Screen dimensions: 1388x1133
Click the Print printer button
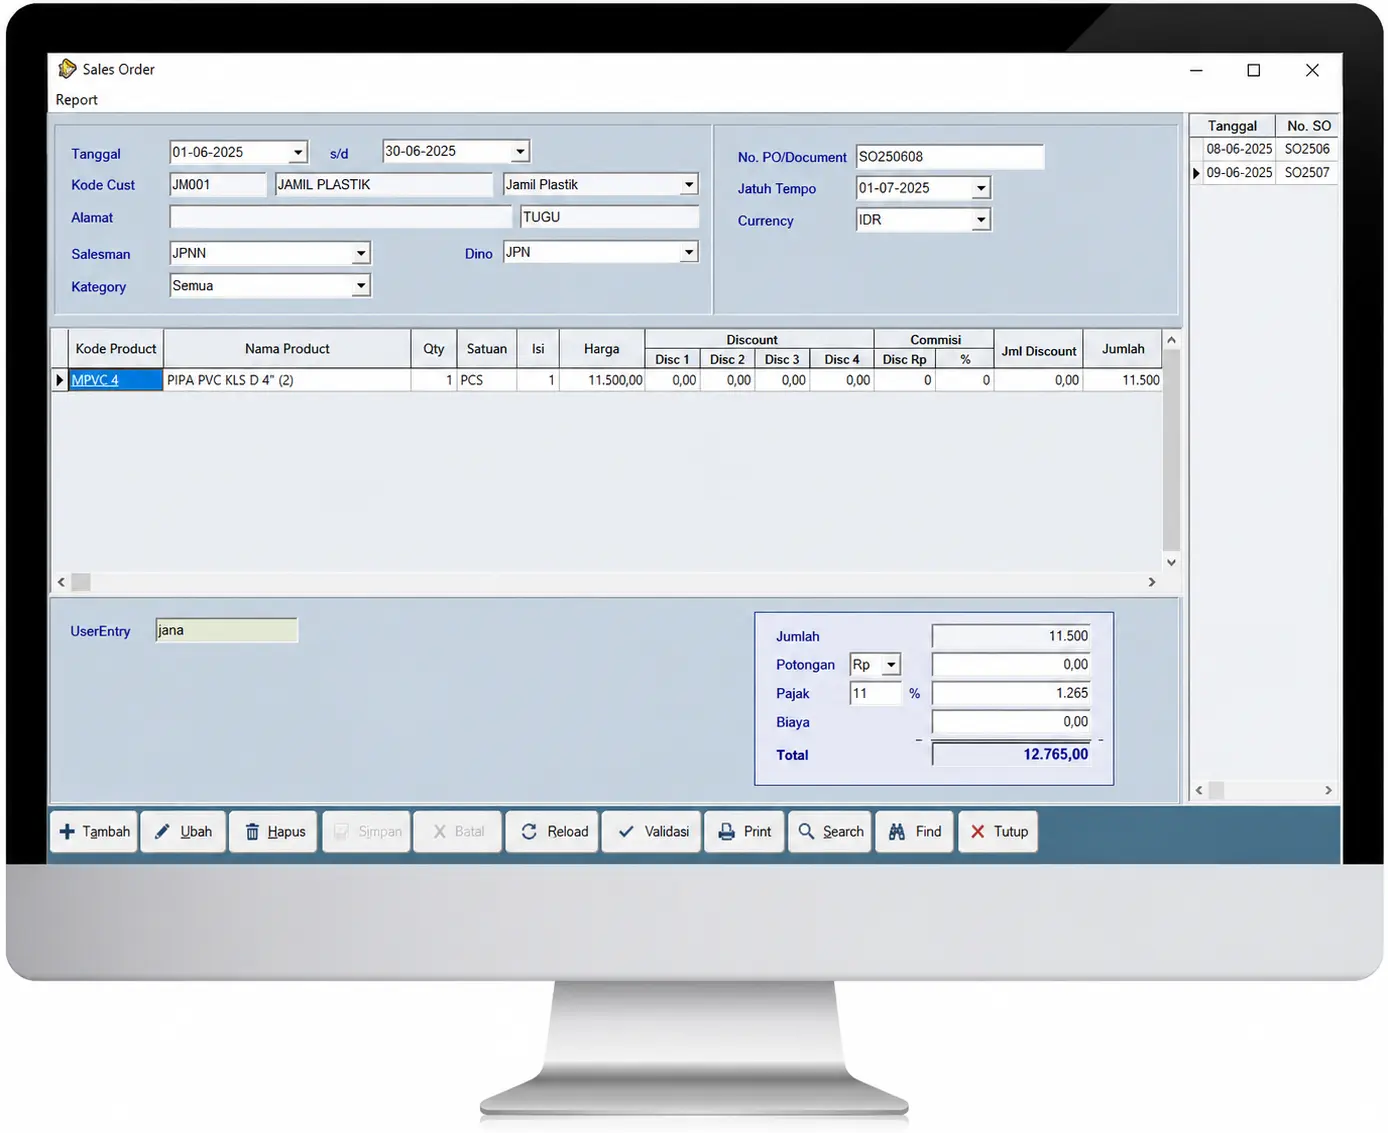(745, 831)
